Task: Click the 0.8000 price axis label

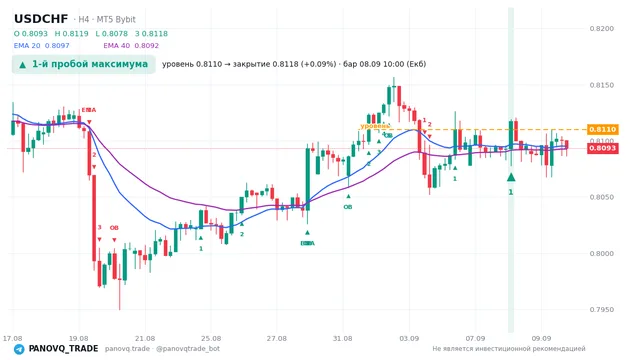Action: pos(602,253)
